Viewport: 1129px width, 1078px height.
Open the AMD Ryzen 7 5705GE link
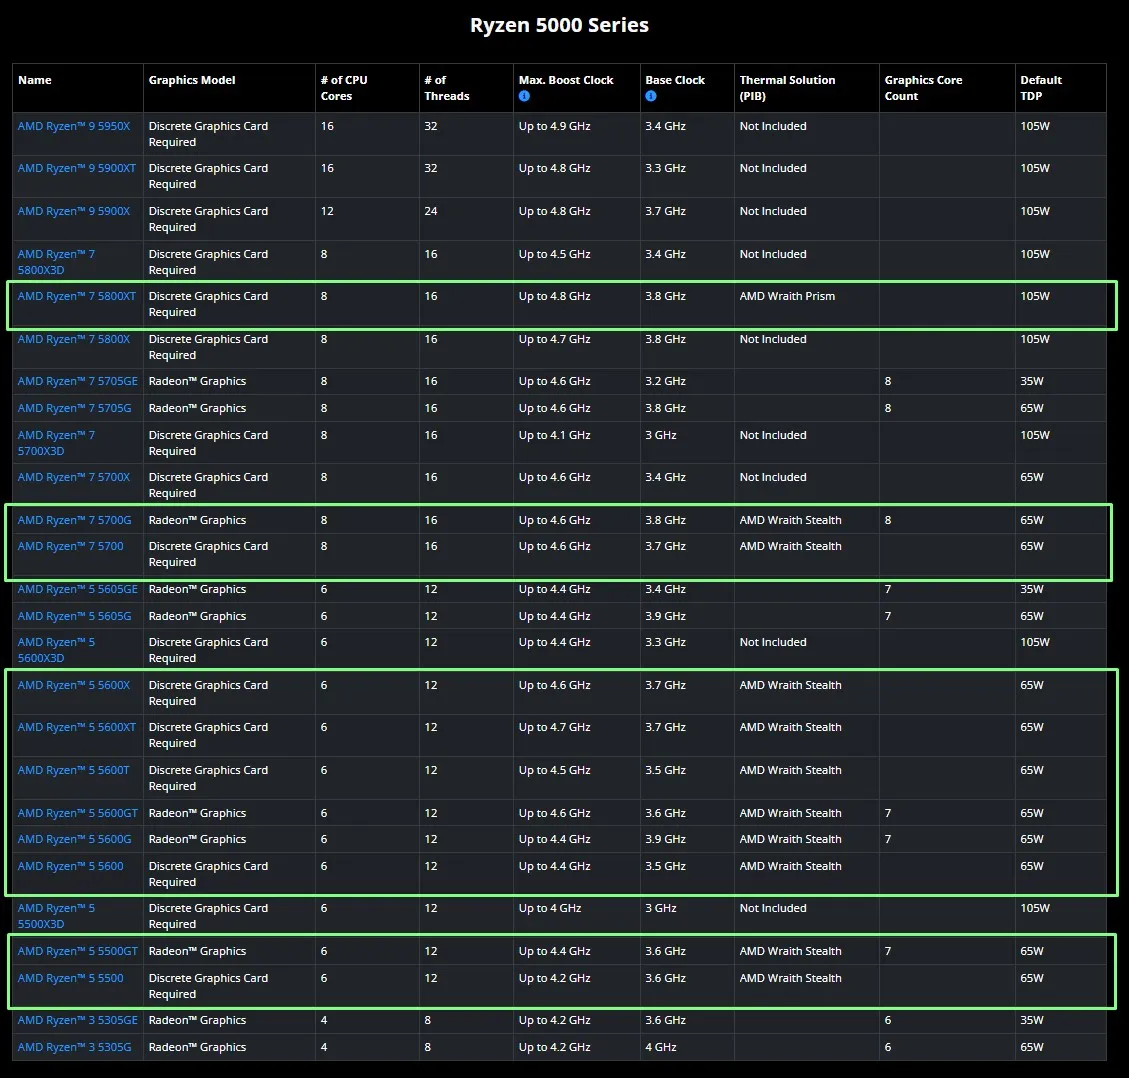pos(78,381)
